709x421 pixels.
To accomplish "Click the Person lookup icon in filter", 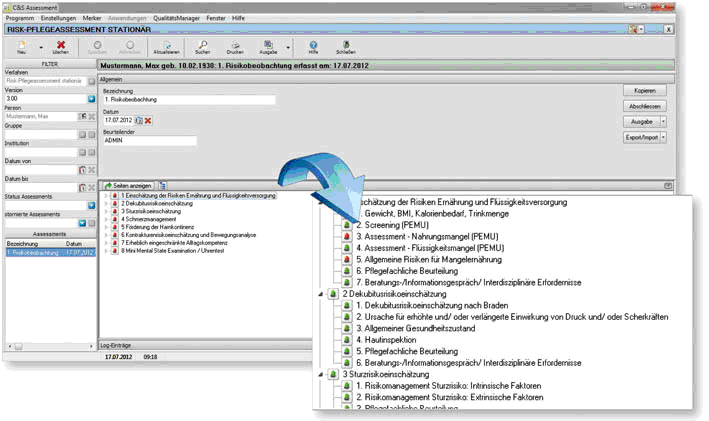I will point(82,117).
